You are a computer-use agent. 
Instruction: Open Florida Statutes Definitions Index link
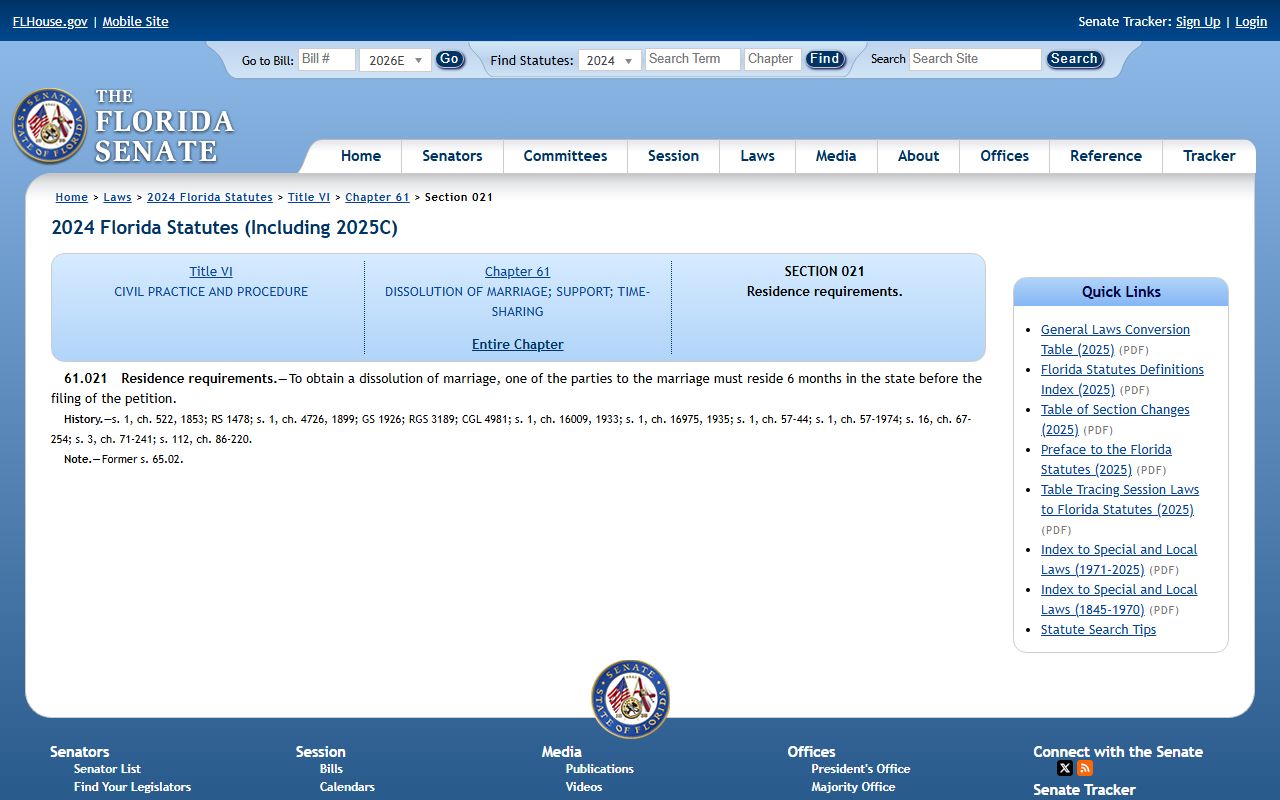[1122, 379]
